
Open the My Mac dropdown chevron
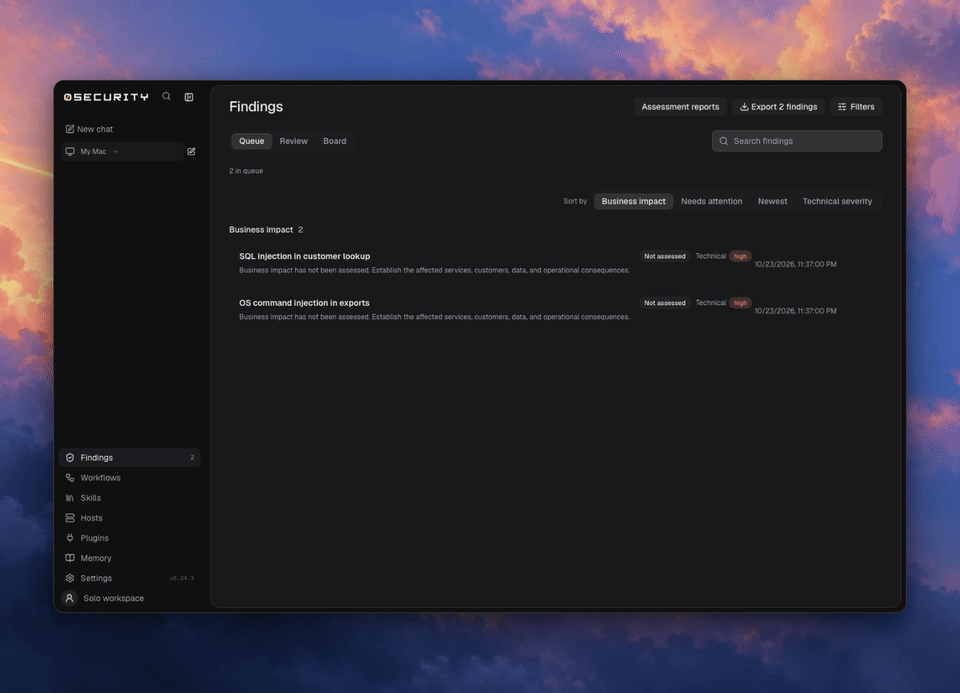[x=116, y=151]
